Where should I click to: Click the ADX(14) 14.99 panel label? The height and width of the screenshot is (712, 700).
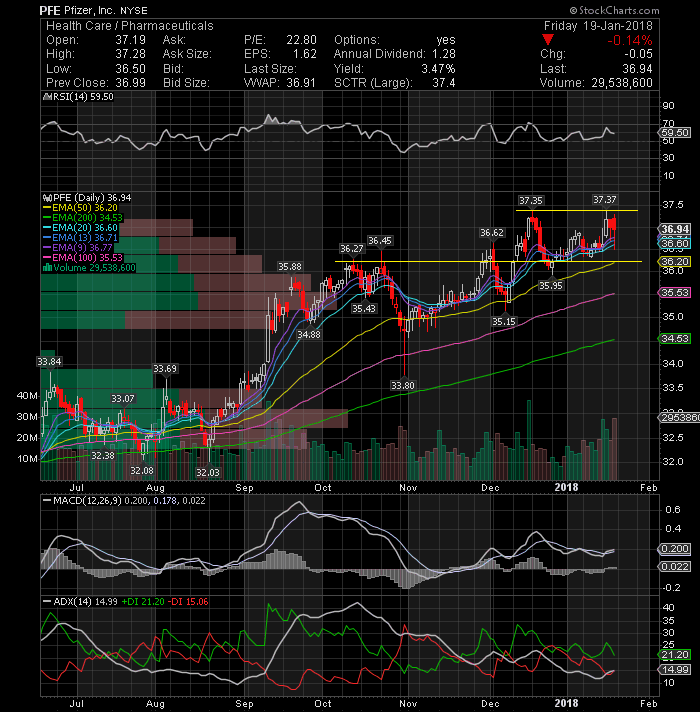(80, 602)
